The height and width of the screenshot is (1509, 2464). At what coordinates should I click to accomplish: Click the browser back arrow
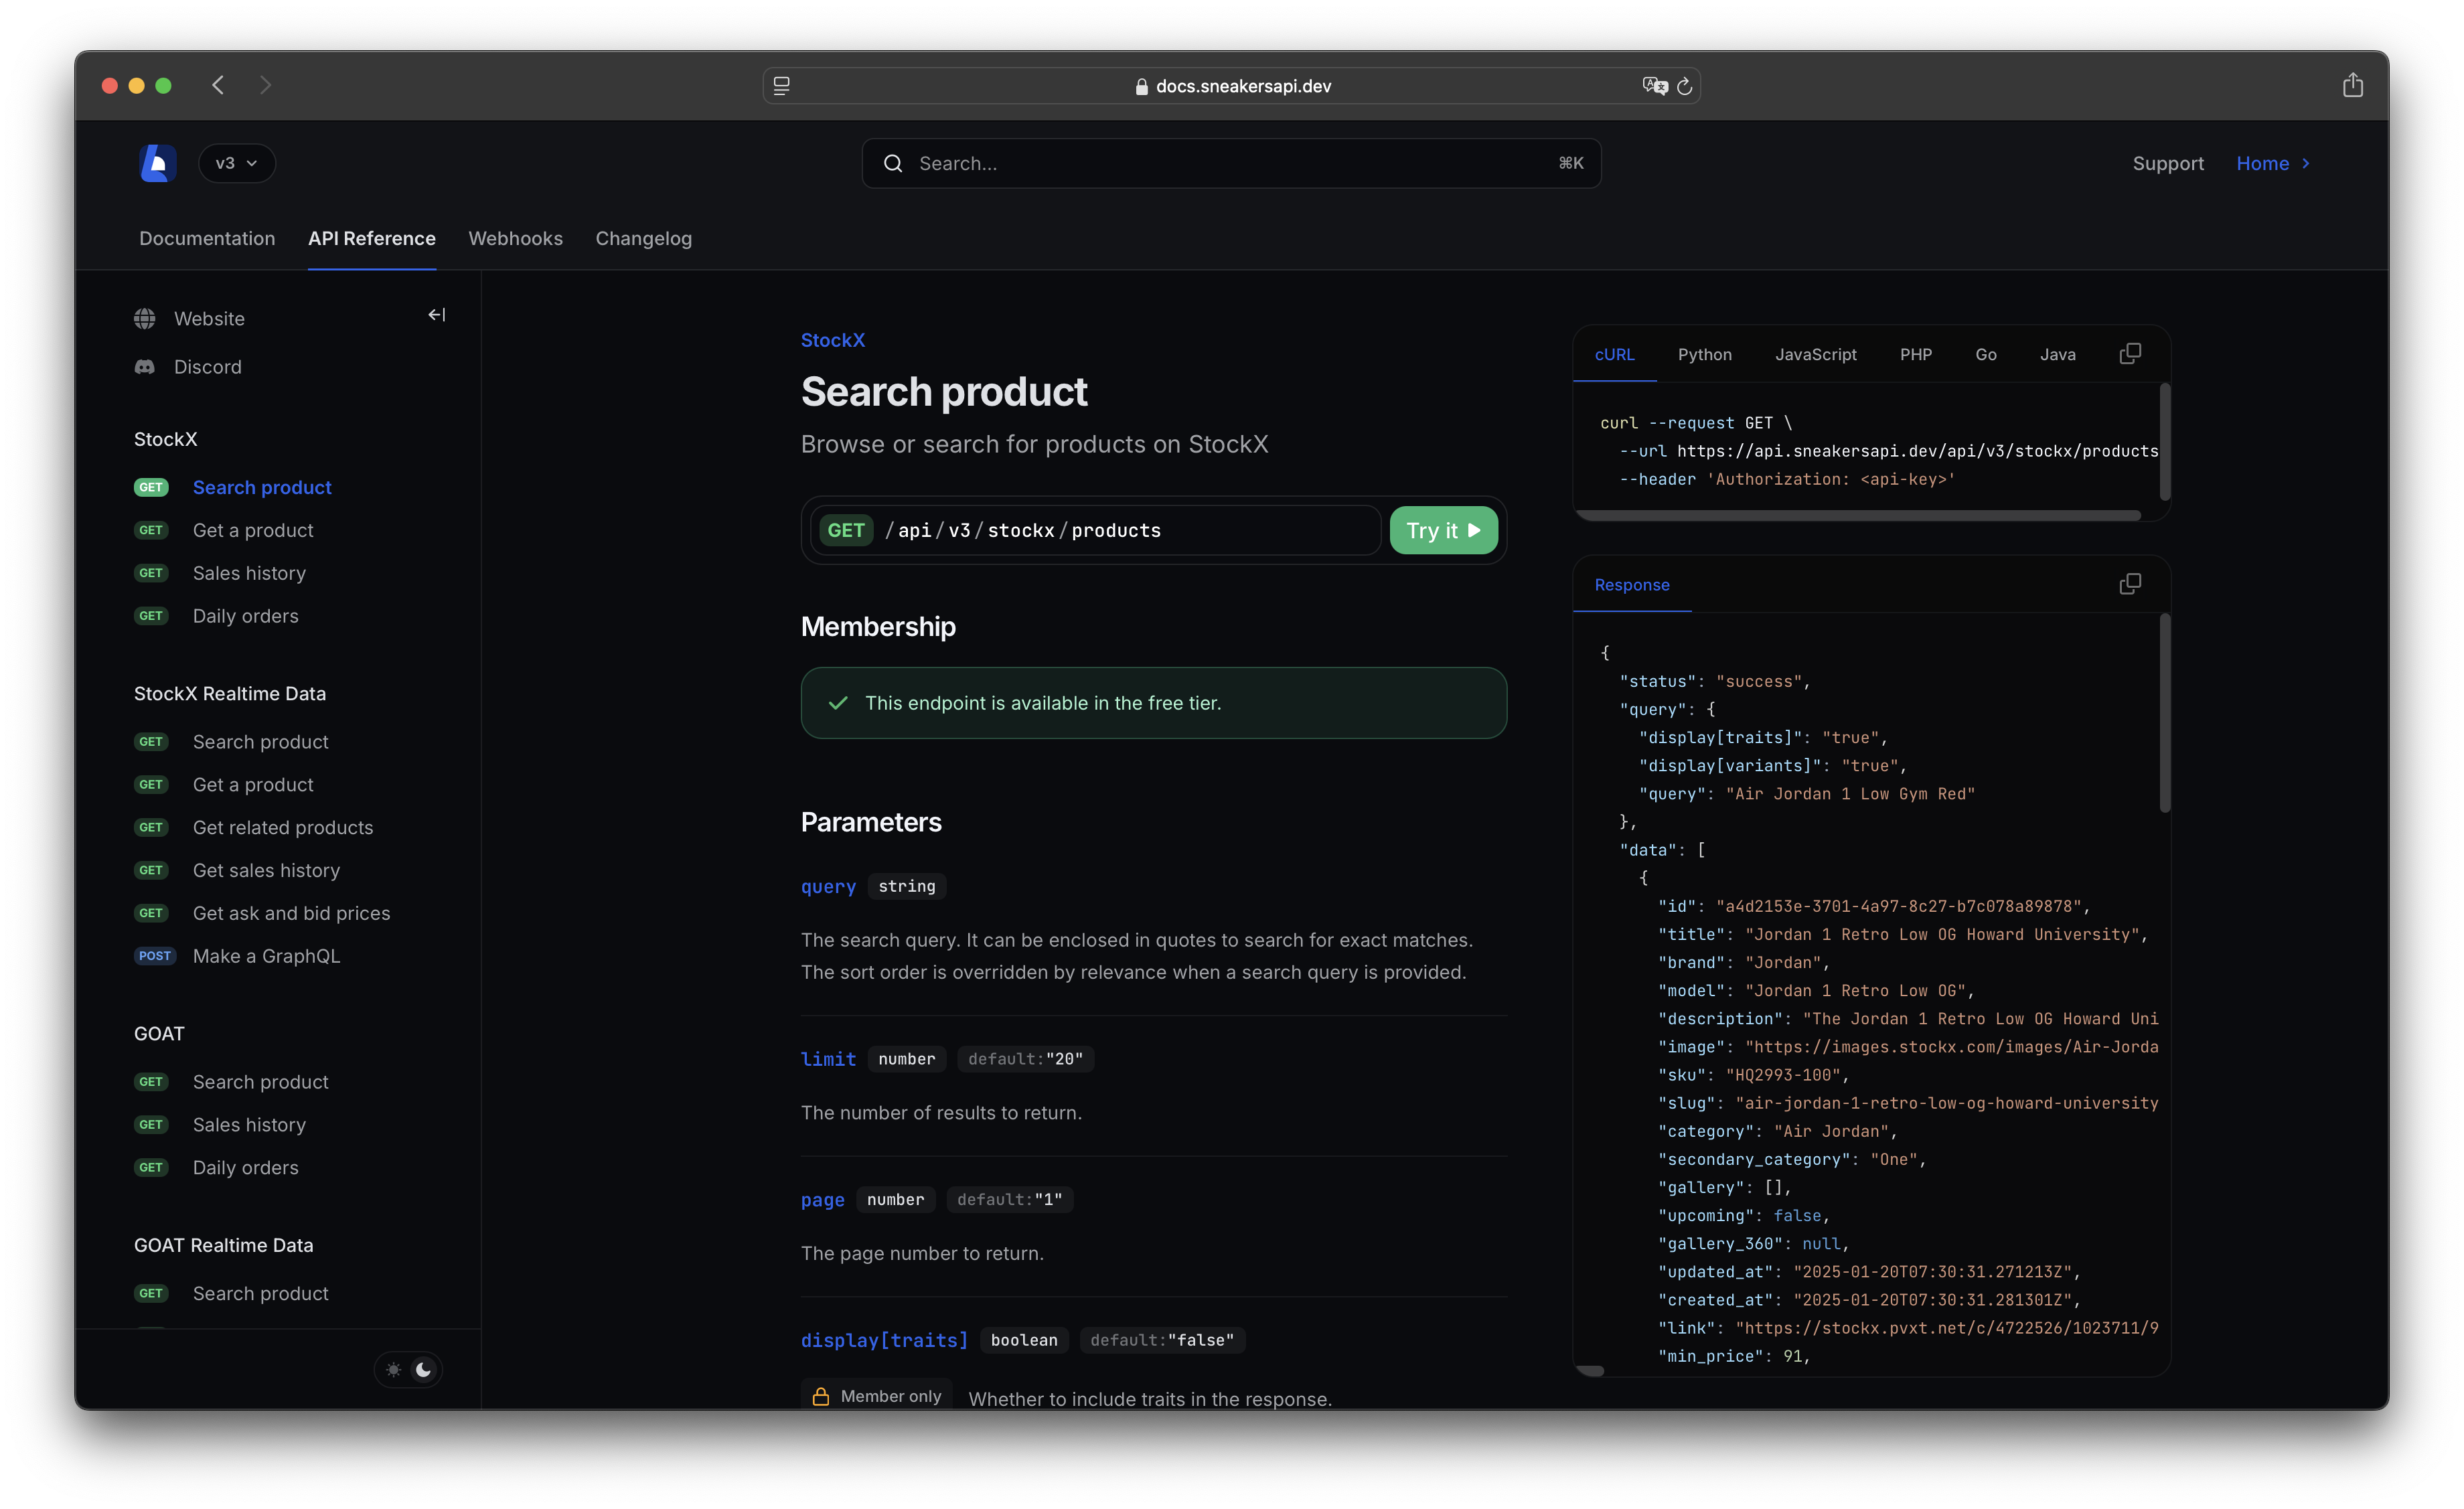(x=218, y=86)
